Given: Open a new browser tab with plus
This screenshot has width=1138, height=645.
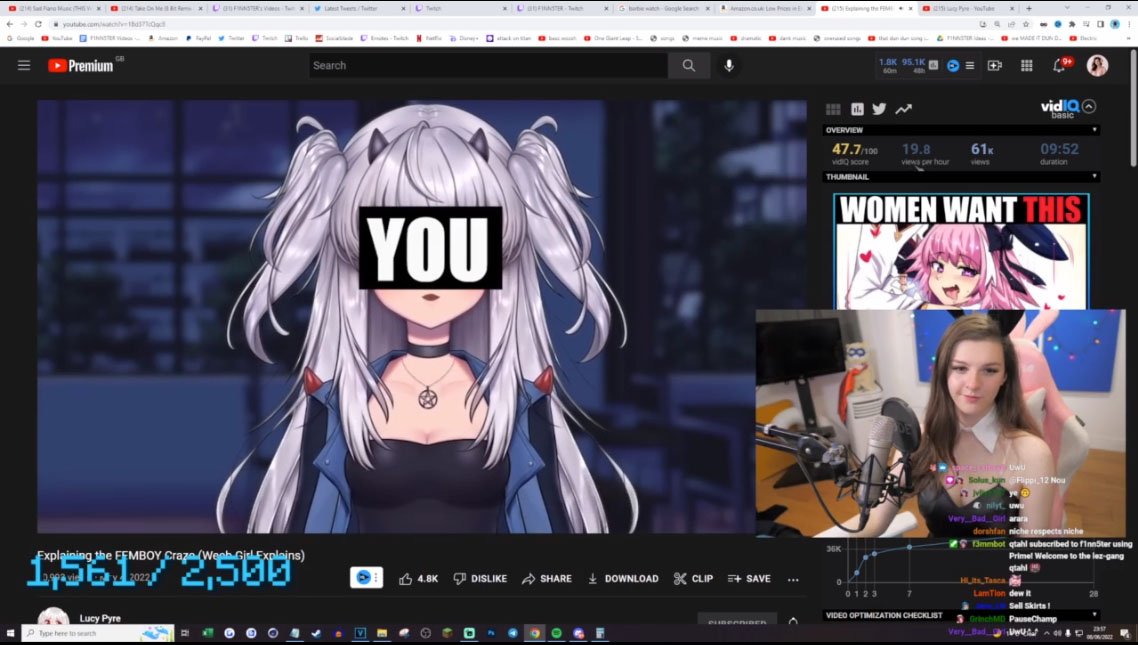Looking at the screenshot, I should click(1028, 9).
